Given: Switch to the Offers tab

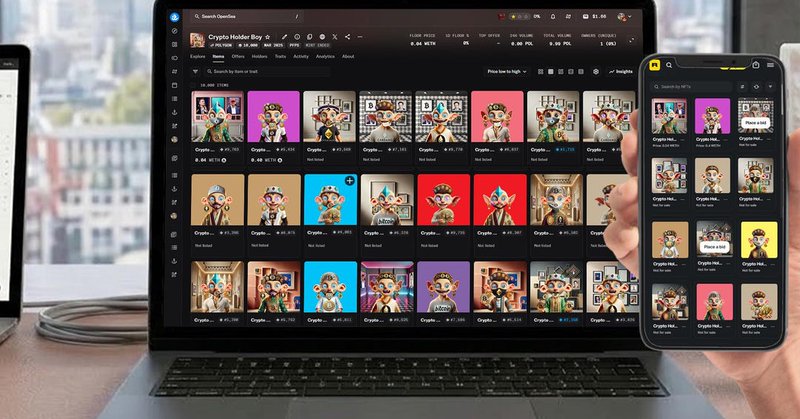Looking at the screenshot, I should click(x=238, y=56).
